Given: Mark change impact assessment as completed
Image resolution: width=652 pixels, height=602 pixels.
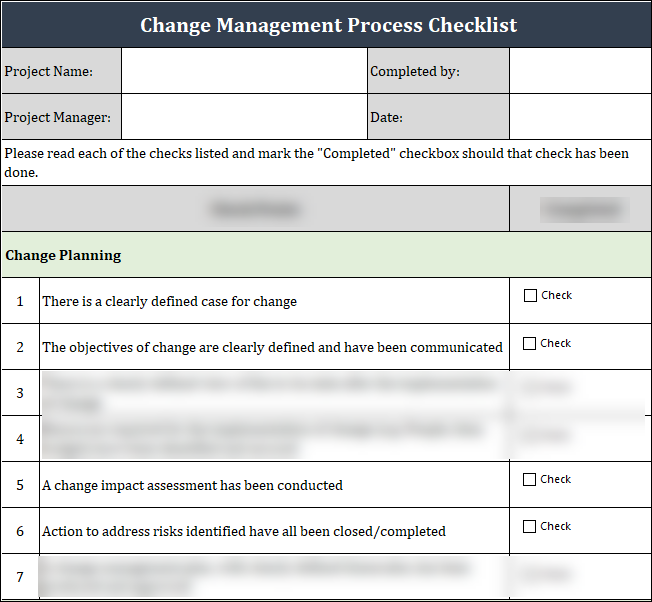Looking at the screenshot, I should [530, 479].
